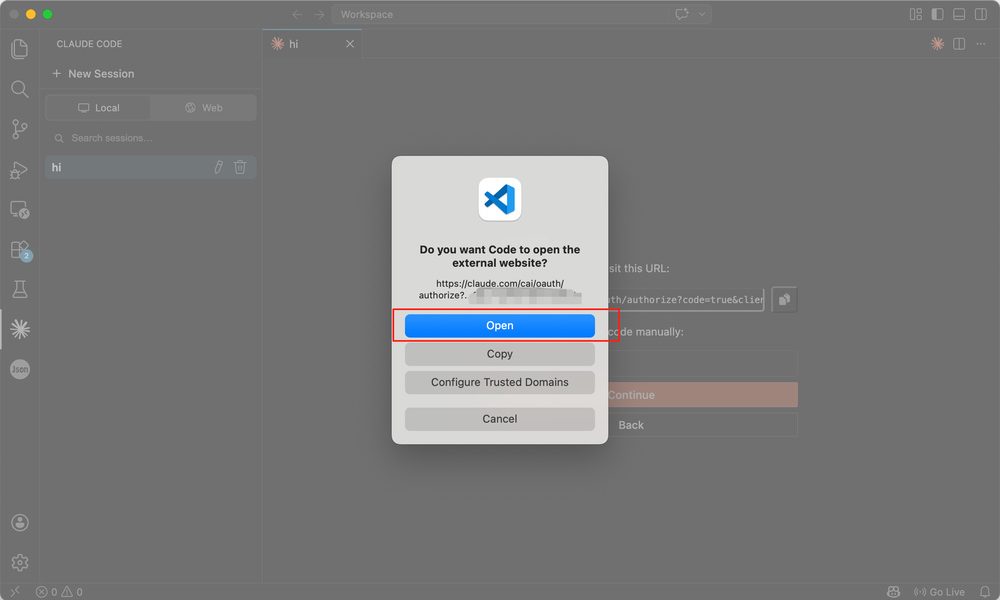1000x600 pixels.
Task: Delete the hi session using the trash icon
Action: (x=240, y=167)
